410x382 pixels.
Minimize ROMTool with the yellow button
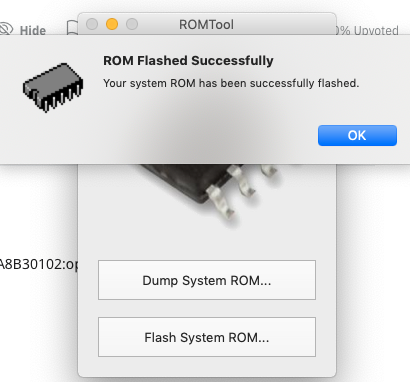112,24
